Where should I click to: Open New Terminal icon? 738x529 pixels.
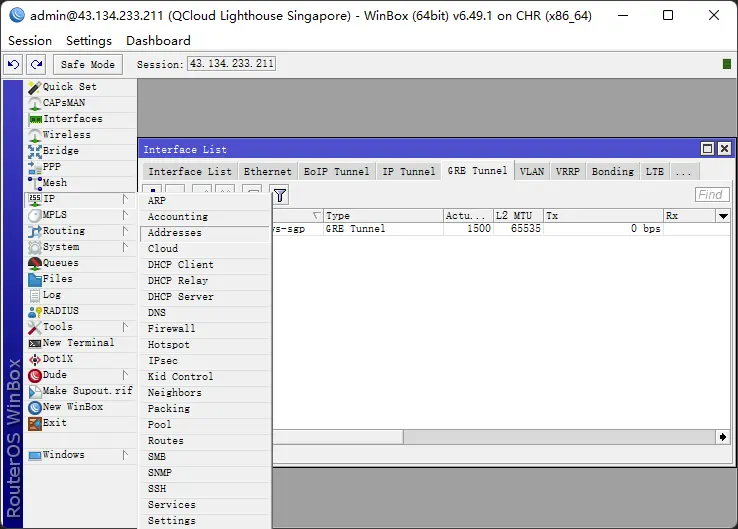(x=35, y=343)
